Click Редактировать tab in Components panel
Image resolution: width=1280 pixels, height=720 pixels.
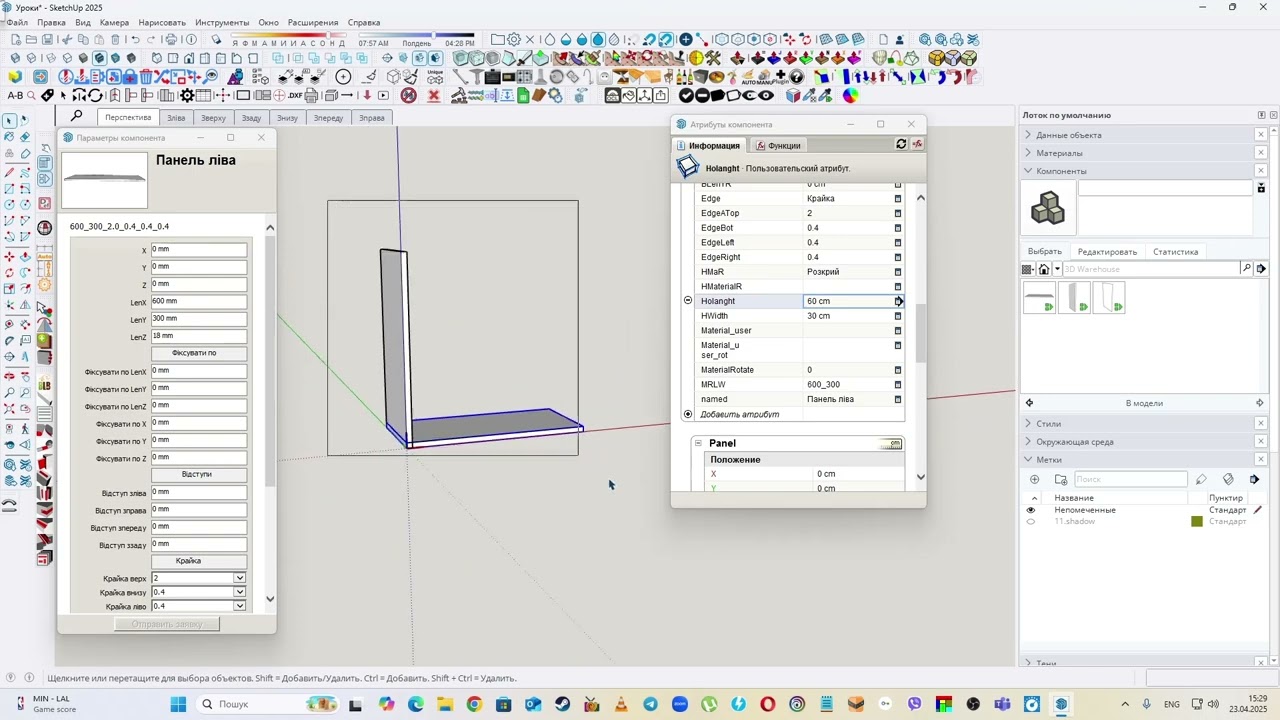click(1107, 252)
